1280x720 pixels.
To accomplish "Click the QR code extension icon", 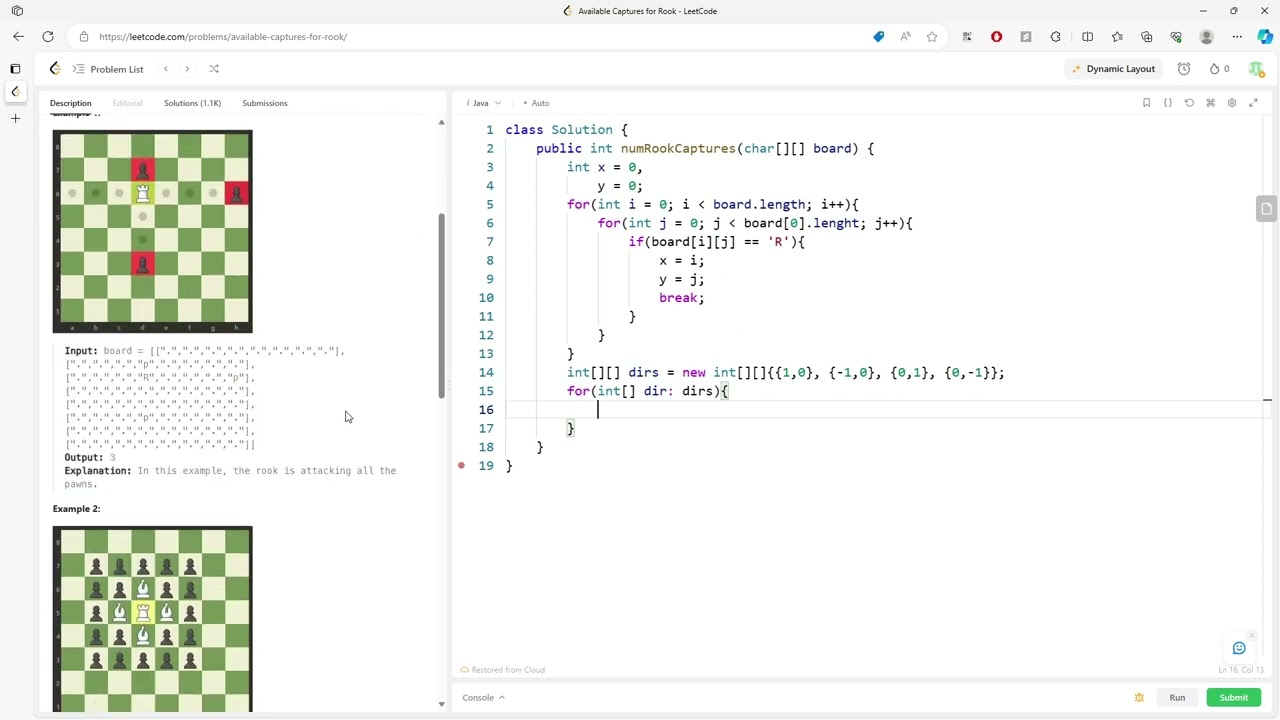I will pyautogui.click(x=967, y=37).
